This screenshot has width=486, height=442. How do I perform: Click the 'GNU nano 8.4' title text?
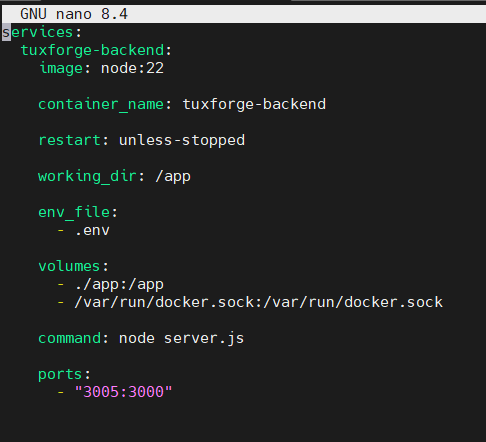pyautogui.click(x=74, y=14)
